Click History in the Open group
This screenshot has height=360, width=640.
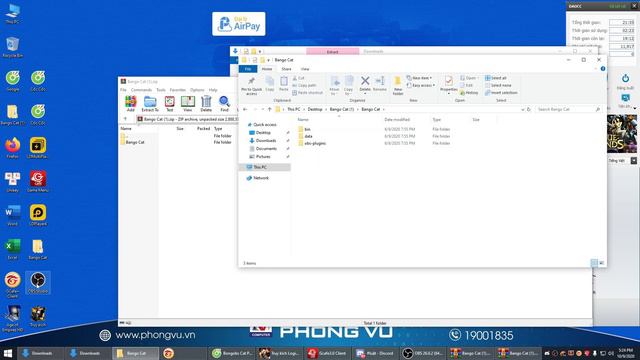[x=469, y=93]
